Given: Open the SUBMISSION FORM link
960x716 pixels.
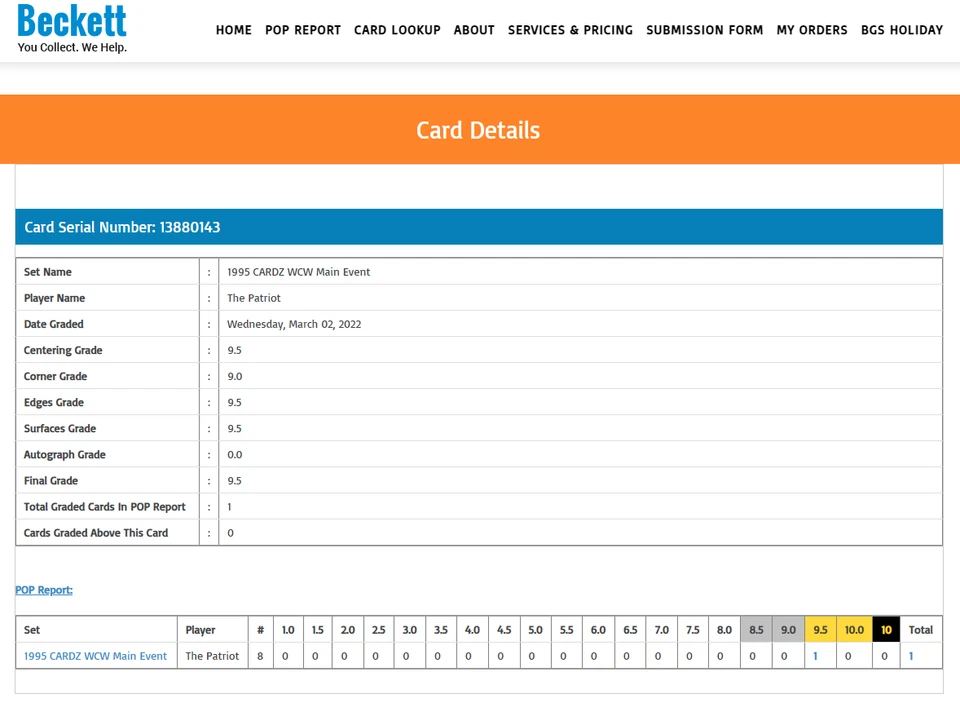Looking at the screenshot, I should [x=705, y=30].
